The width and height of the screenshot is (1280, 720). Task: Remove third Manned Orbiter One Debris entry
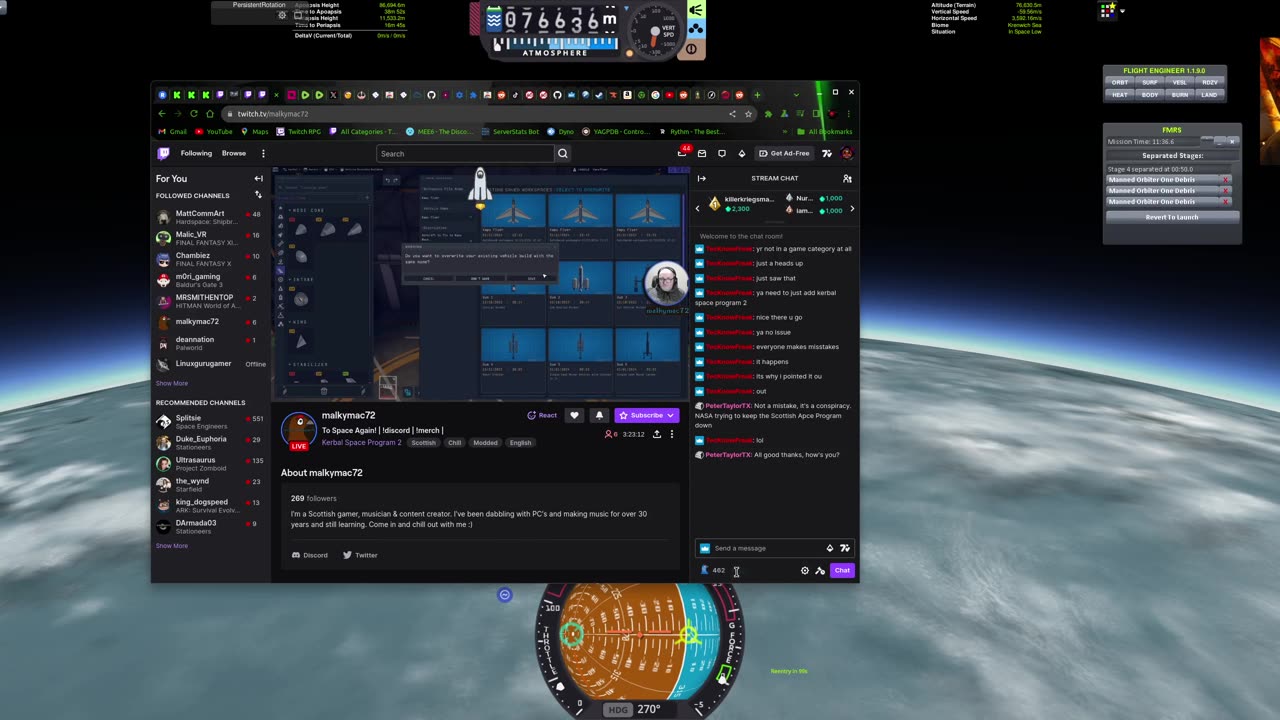tap(1225, 202)
